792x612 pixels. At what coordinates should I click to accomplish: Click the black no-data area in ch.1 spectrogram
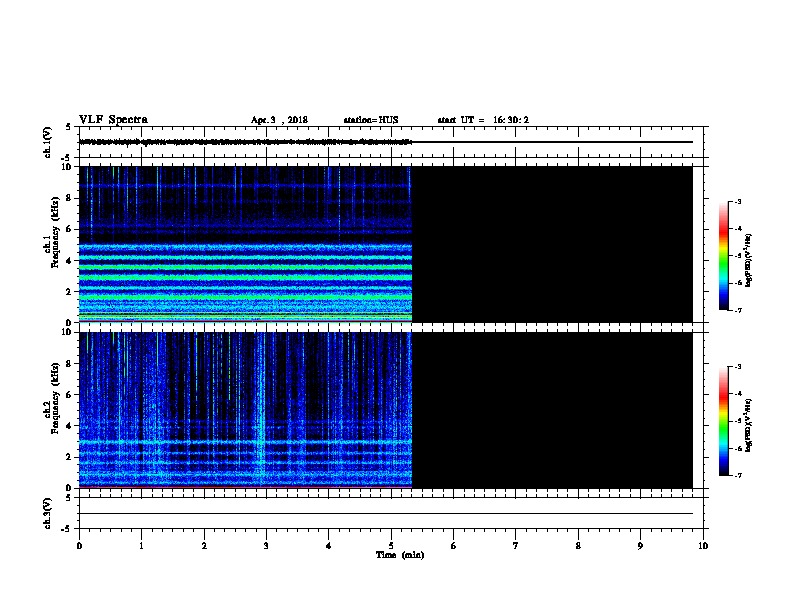(x=553, y=244)
